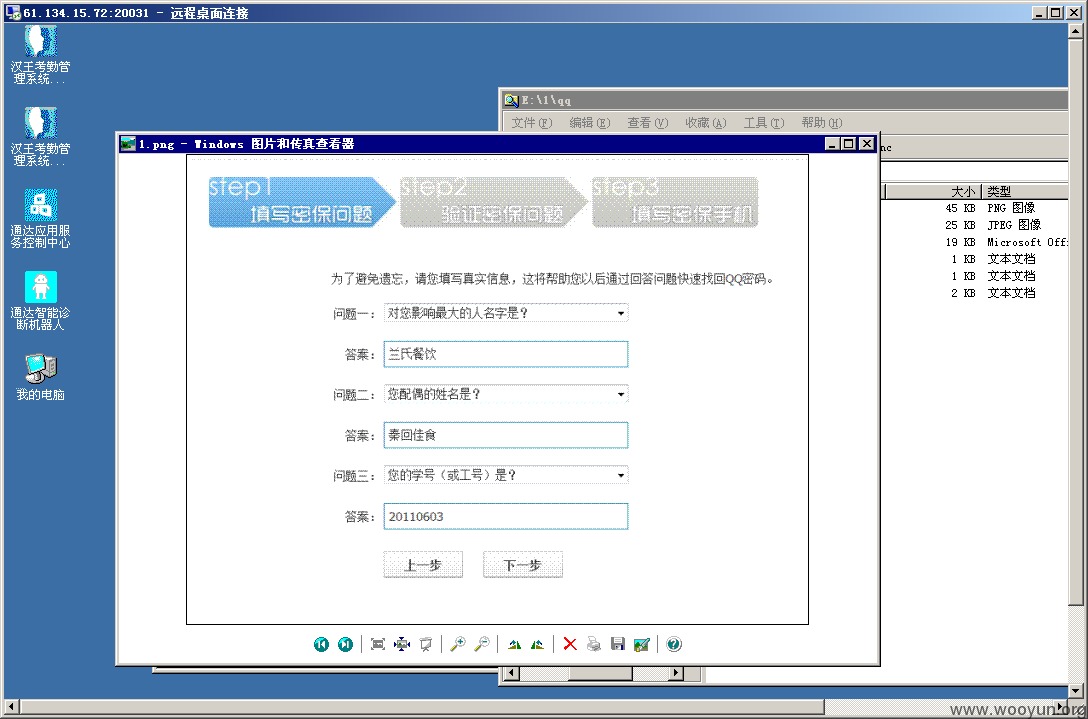Delete the image with red X icon
The height and width of the screenshot is (719, 1088).
(x=570, y=645)
